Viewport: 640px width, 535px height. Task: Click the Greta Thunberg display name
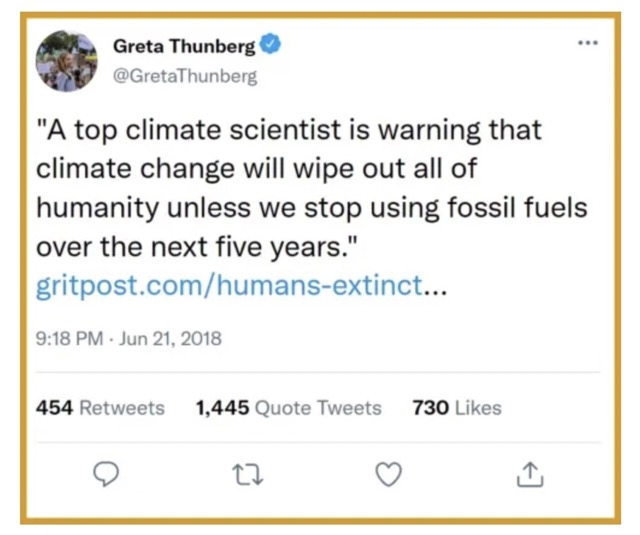click(184, 46)
